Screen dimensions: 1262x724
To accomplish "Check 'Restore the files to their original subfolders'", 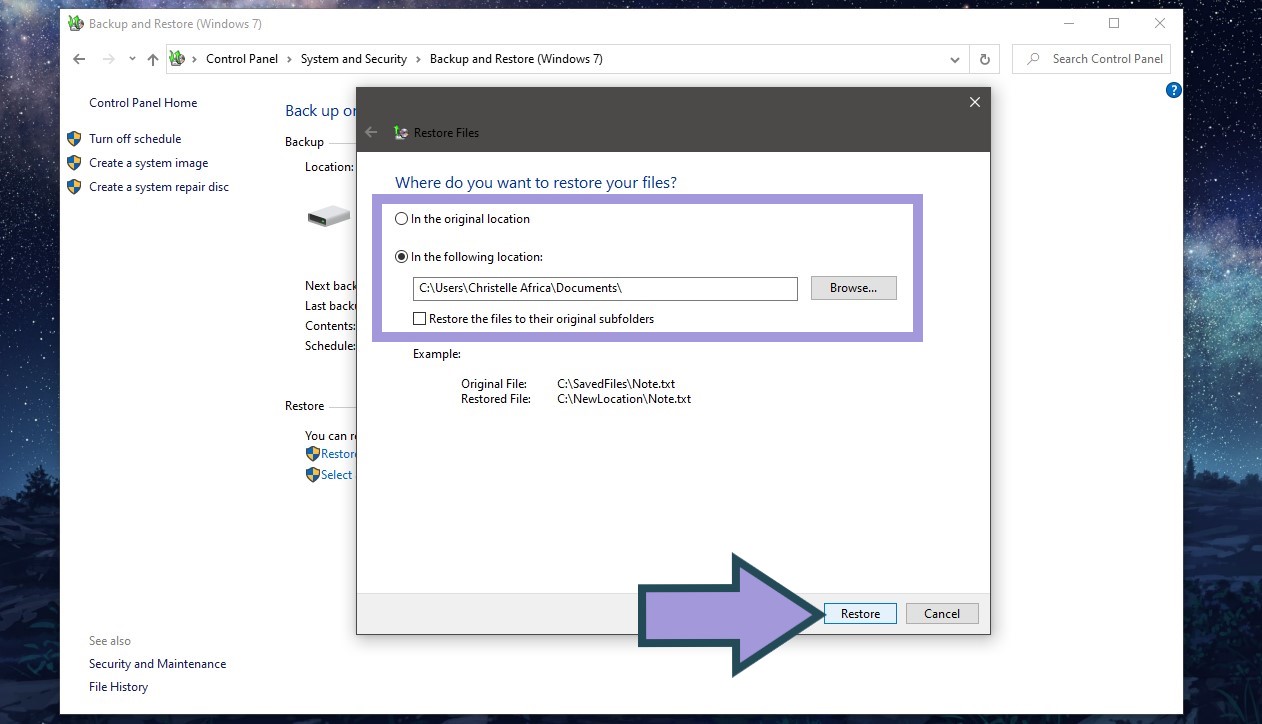I will point(420,319).
